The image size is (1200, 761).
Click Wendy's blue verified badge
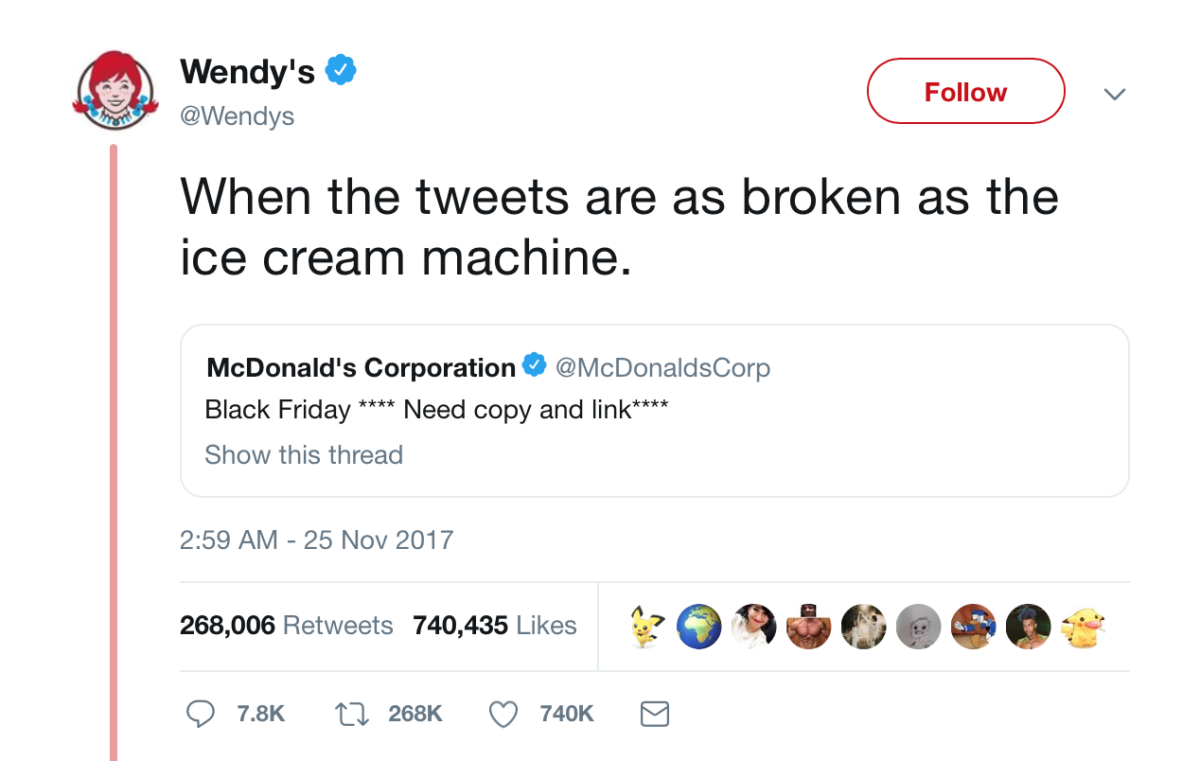coord(343,71)
